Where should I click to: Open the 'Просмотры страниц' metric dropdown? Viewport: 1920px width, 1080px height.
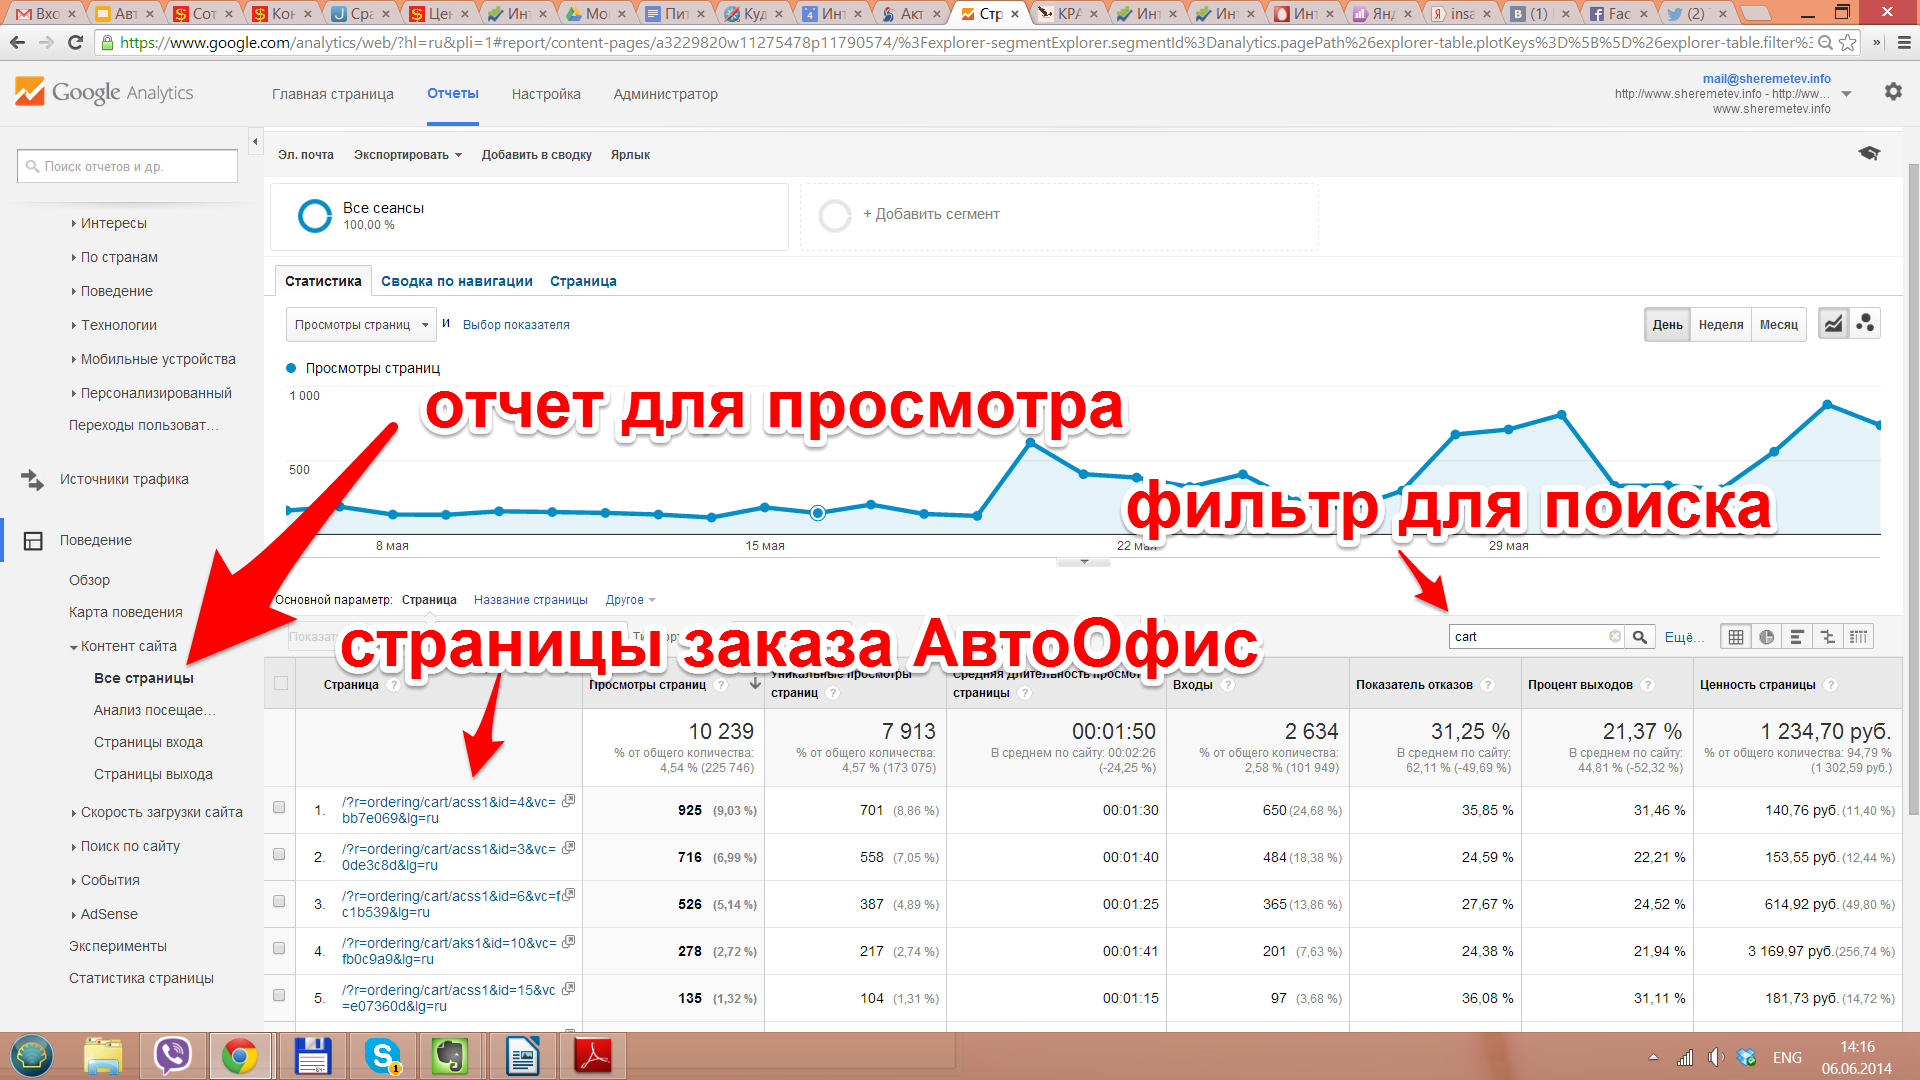(x=361, y=325)
